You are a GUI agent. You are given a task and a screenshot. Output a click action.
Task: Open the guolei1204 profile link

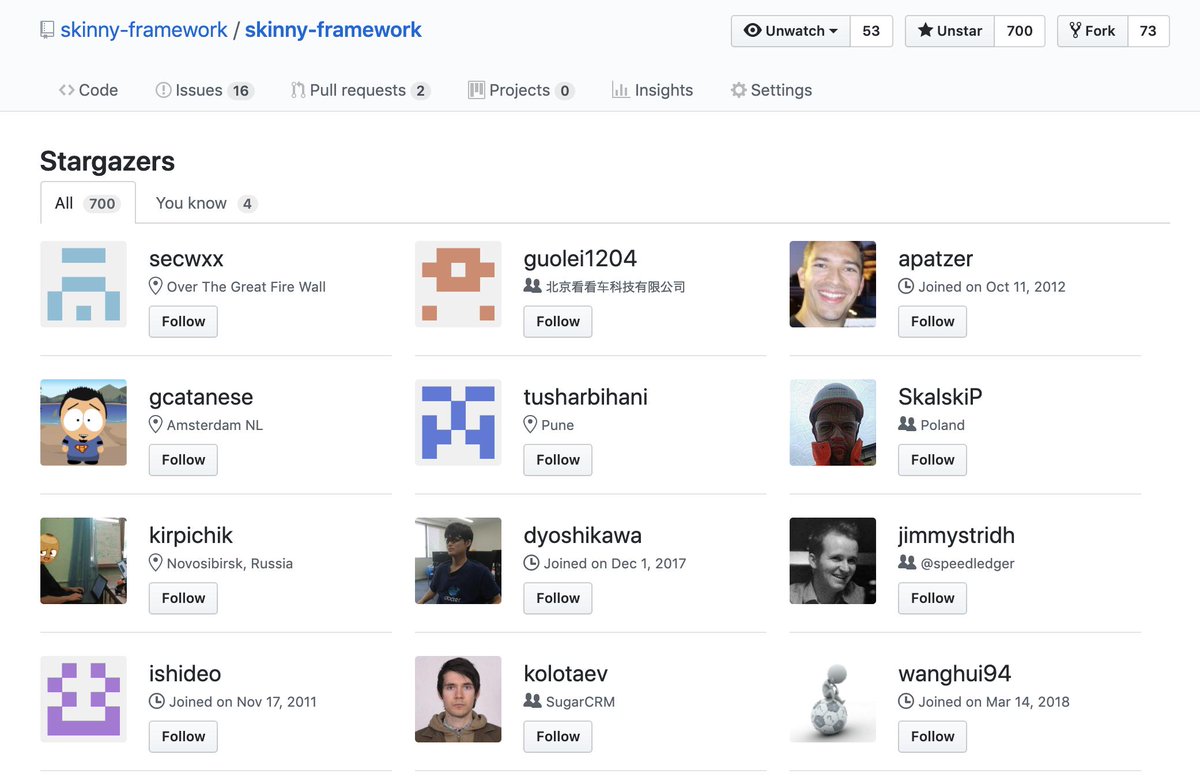point(580,259)
